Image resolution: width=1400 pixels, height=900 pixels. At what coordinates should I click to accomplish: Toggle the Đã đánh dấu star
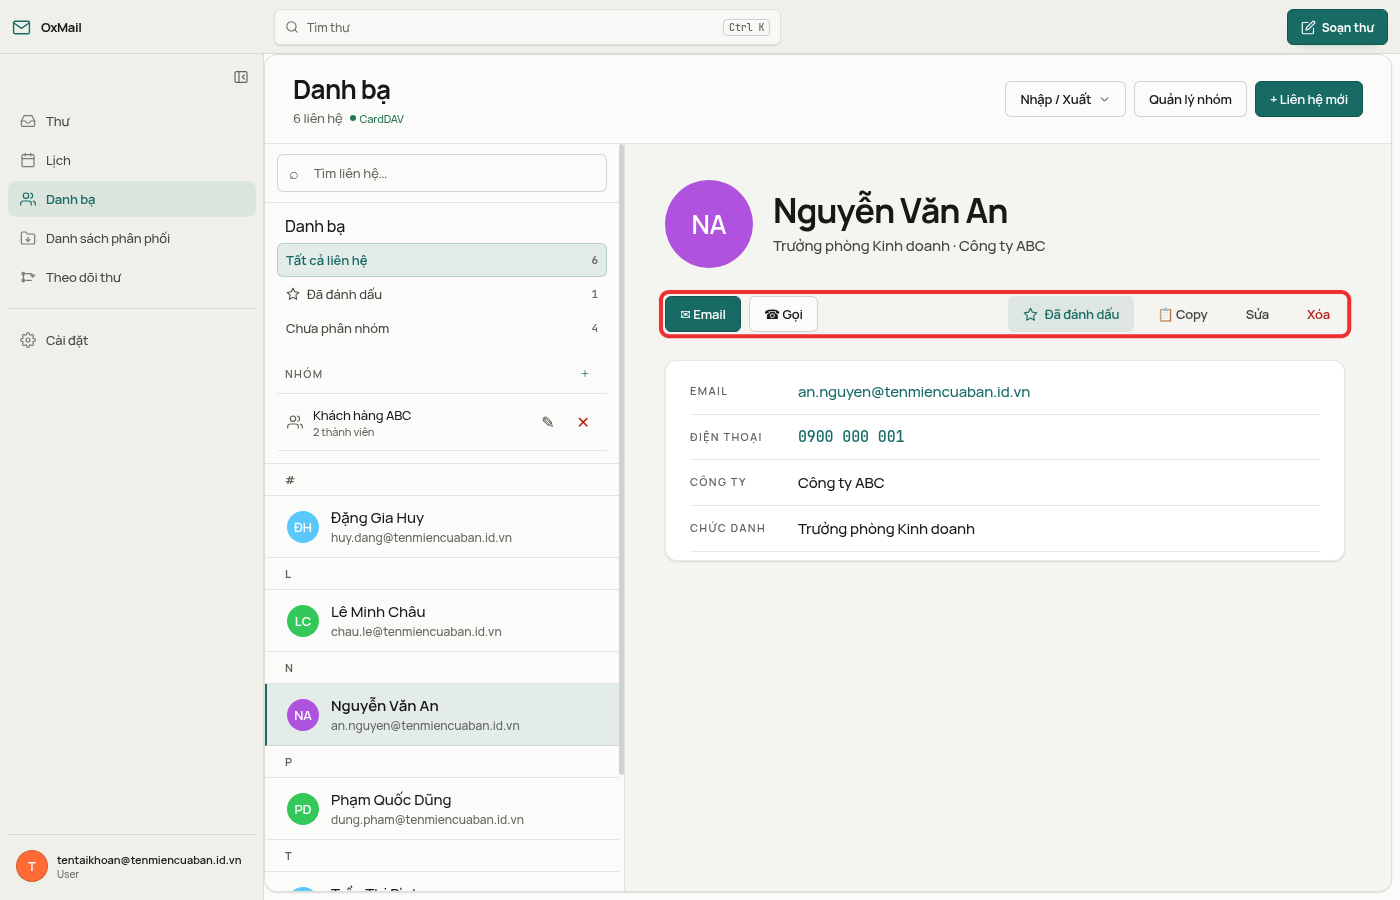[1071, 314]
